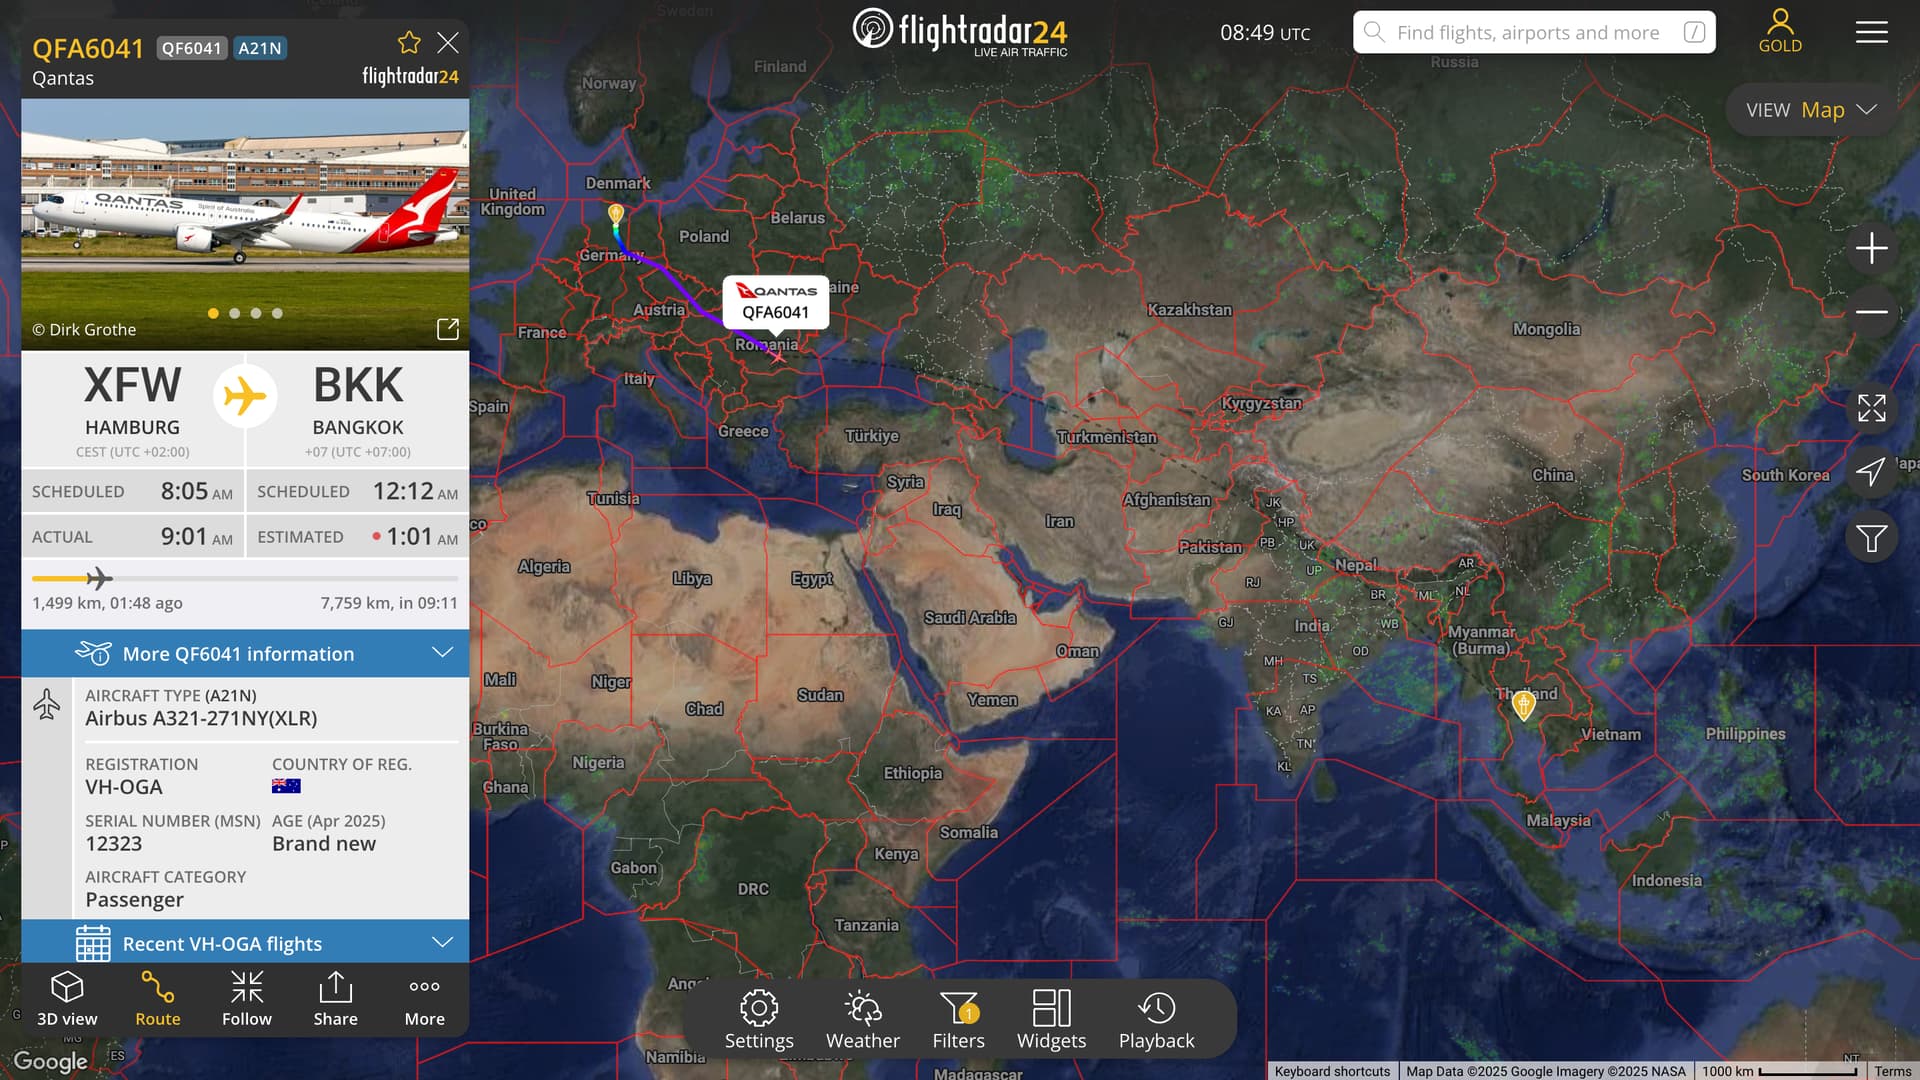Click the flight search input field

pyautogui.click(x=1527, y=33)
